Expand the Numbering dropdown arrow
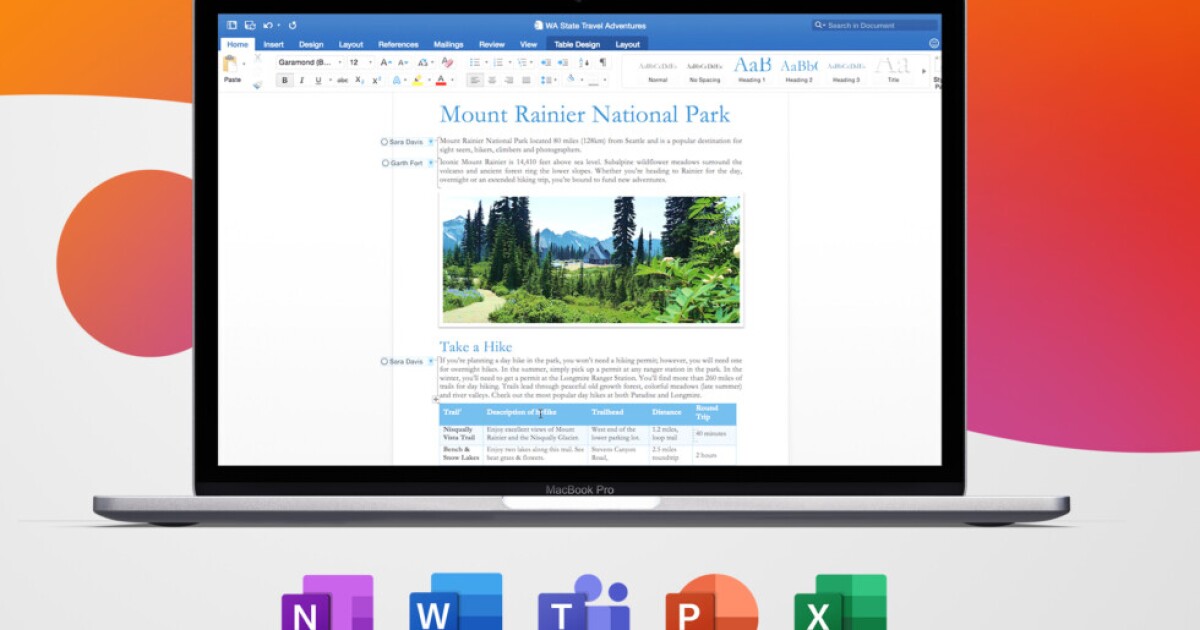This screenshot has width=1200, height=630. (x=509, y=62)
